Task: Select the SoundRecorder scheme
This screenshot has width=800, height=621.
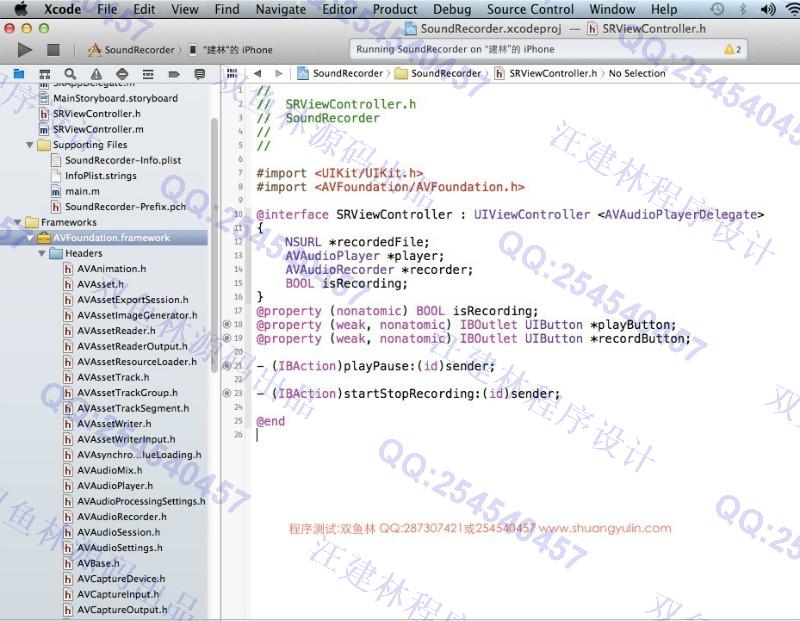Action: (x=132, y=49)
